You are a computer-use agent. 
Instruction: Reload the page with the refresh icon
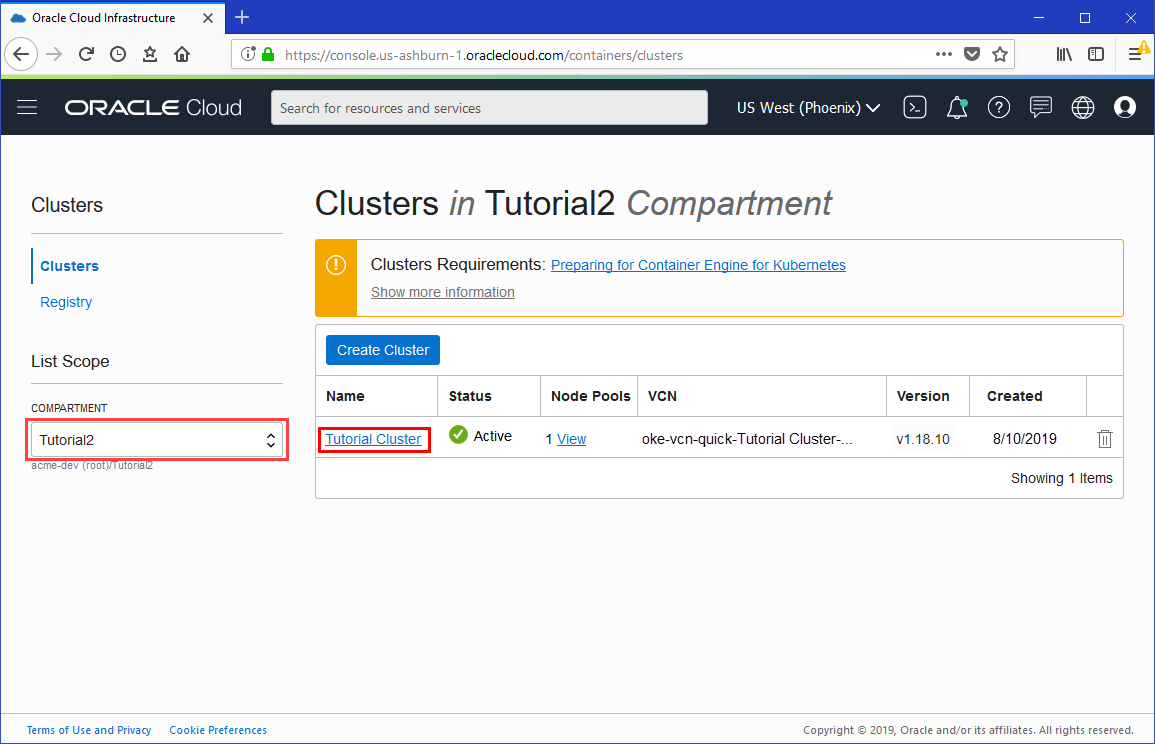click(x=86, y=55)
